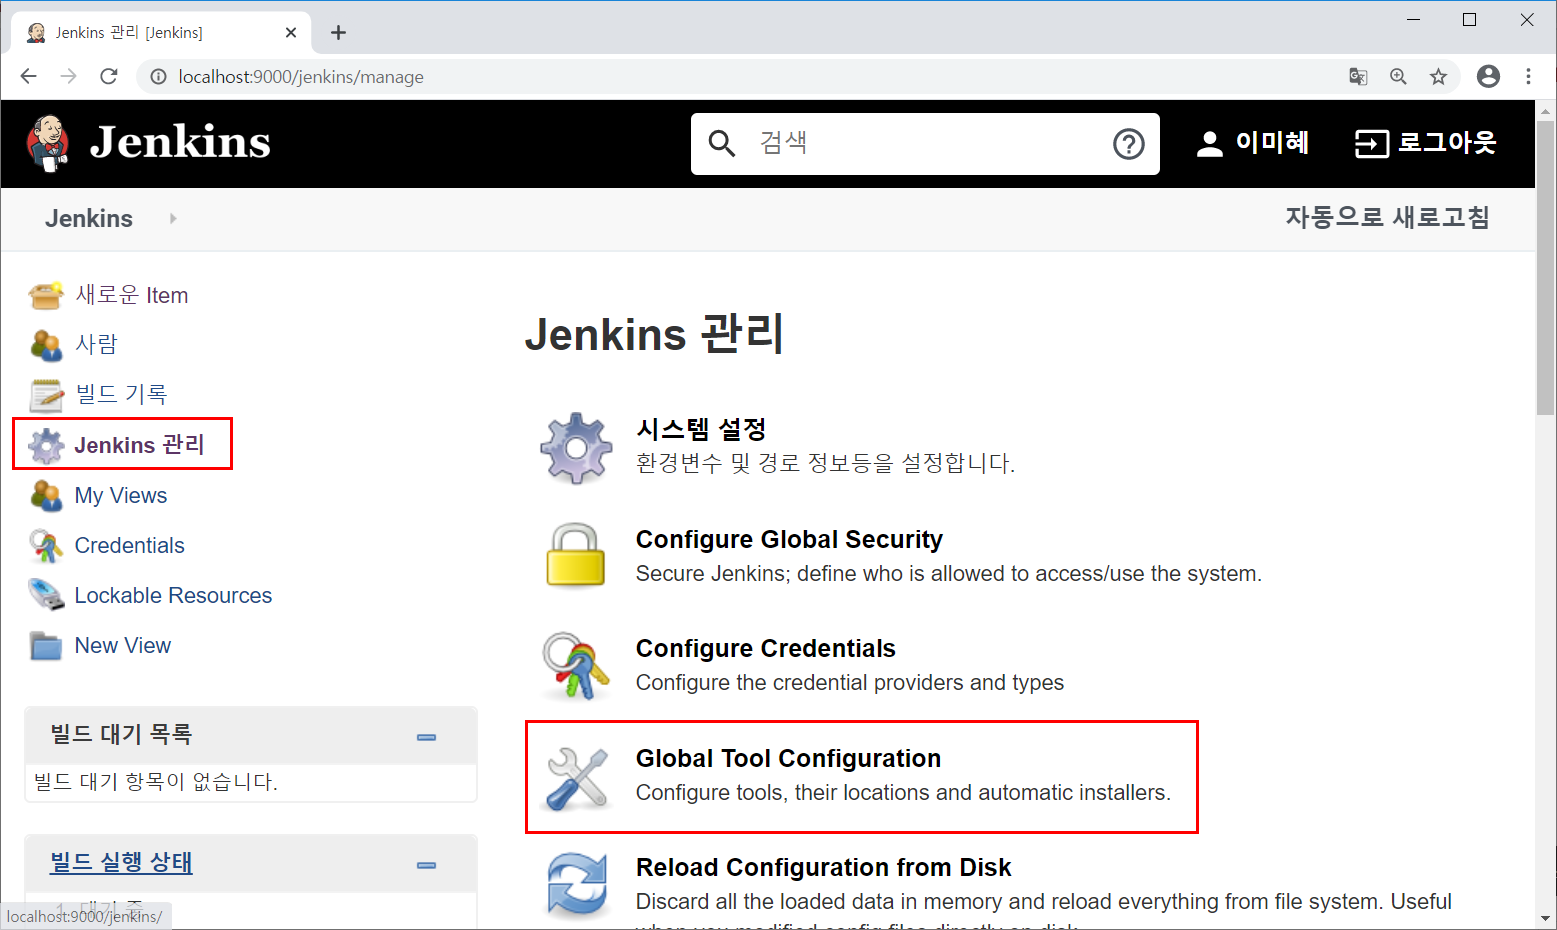Click the Global Tool Configuration tools icon

click(x=576, y=777)
